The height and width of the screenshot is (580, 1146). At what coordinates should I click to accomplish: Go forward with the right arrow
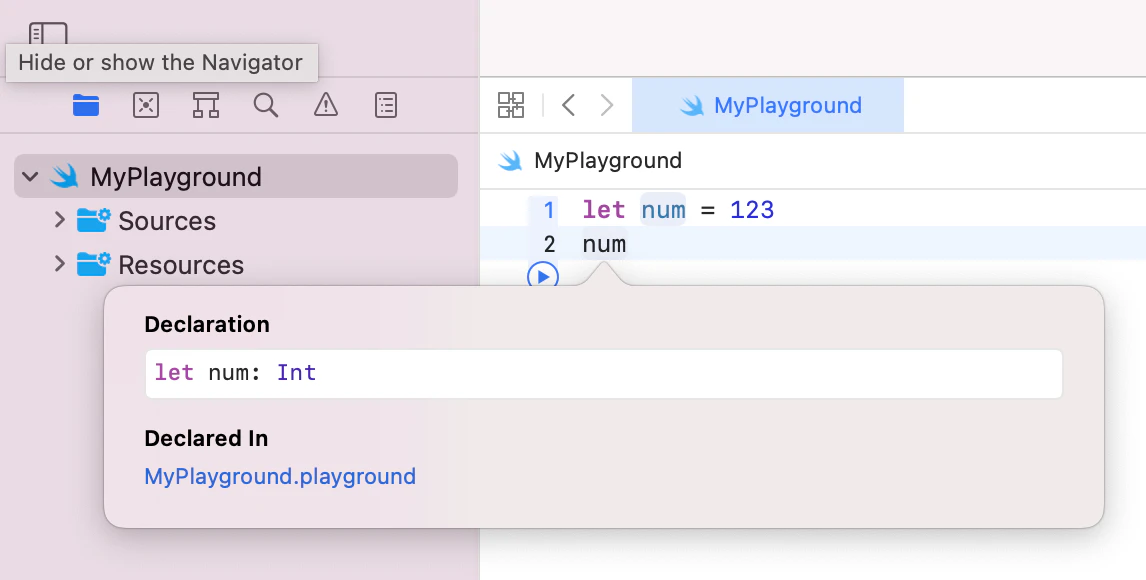point(607,105)
